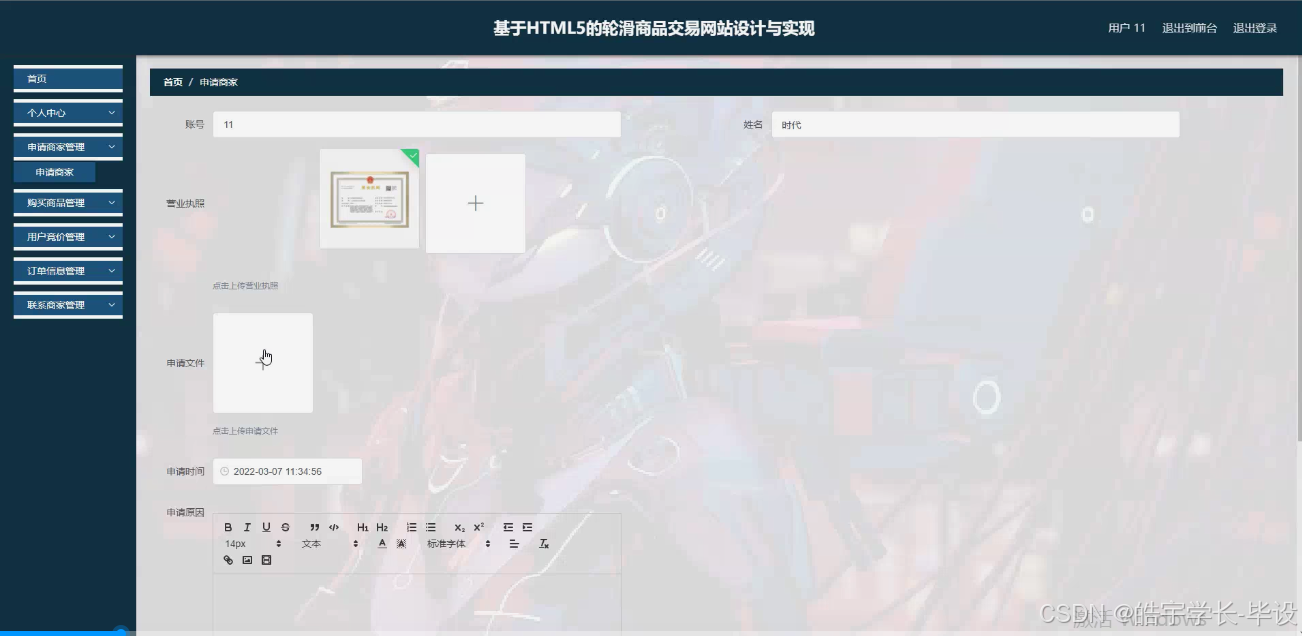Viewport: 1302px width, 636px height.
Task: Expand the 个人中心 sidebar menu
Action: click(67, 112)
